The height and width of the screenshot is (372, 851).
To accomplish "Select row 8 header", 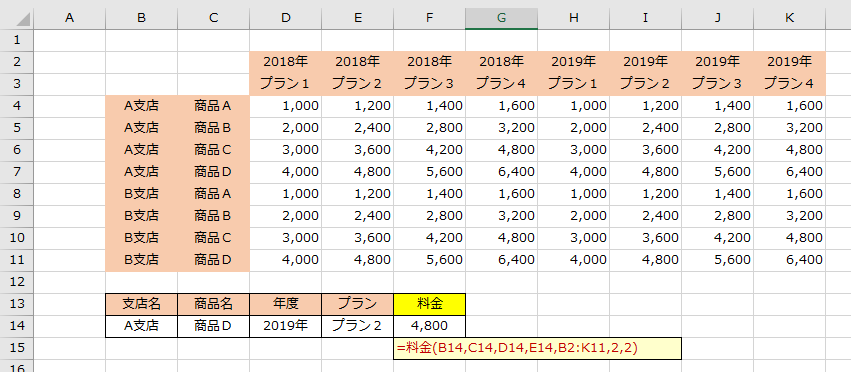I will (x=16, y=194).
